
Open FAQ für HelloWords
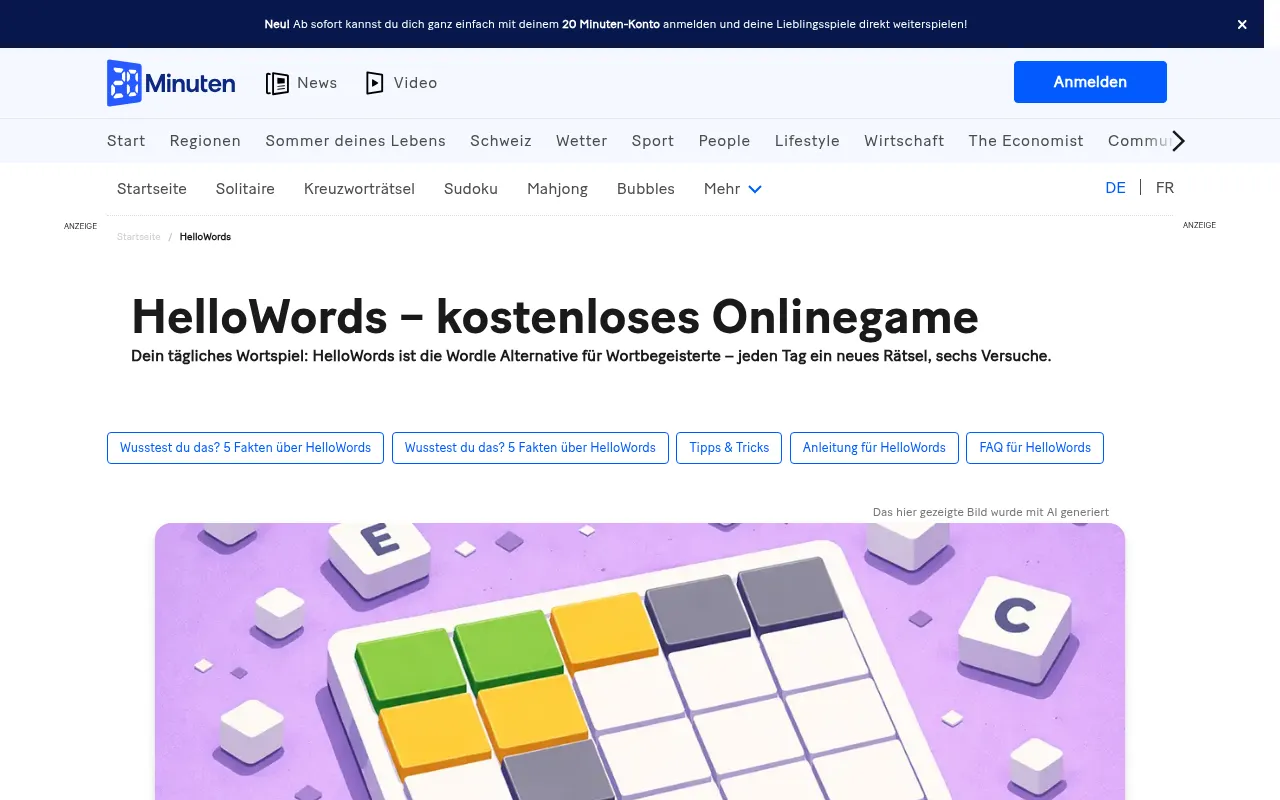1035,448
